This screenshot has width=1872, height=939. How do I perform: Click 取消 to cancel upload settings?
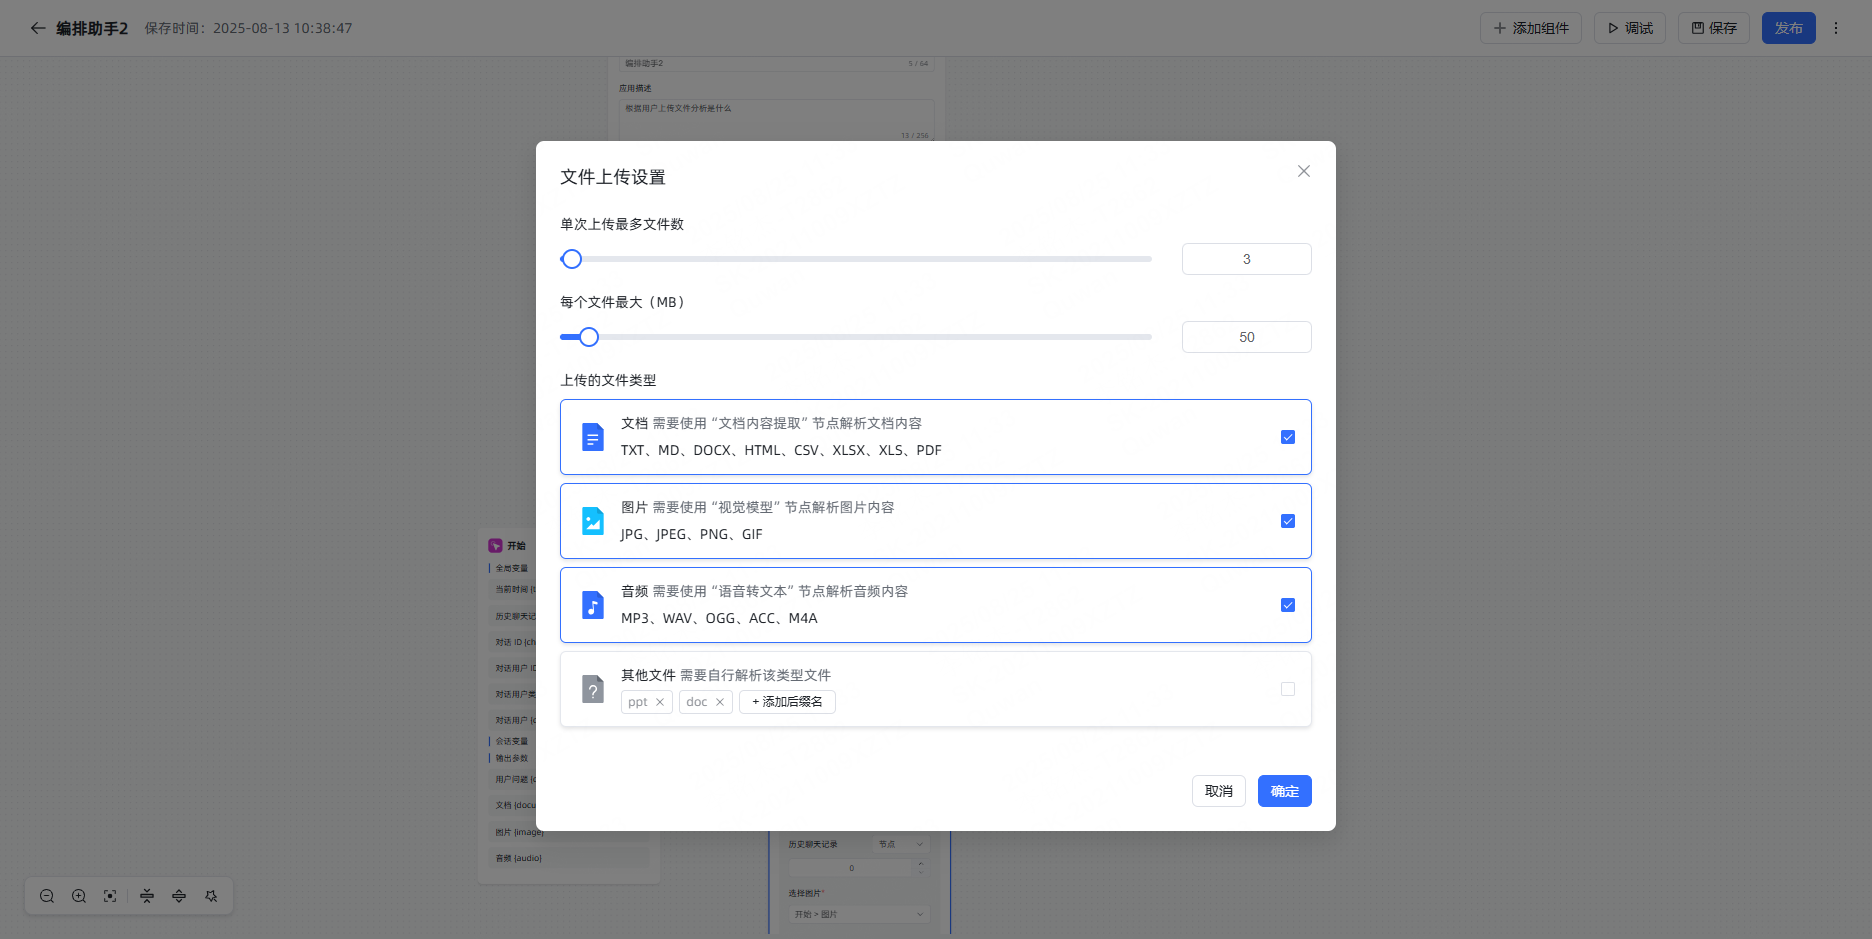(x=1219, y=791)
